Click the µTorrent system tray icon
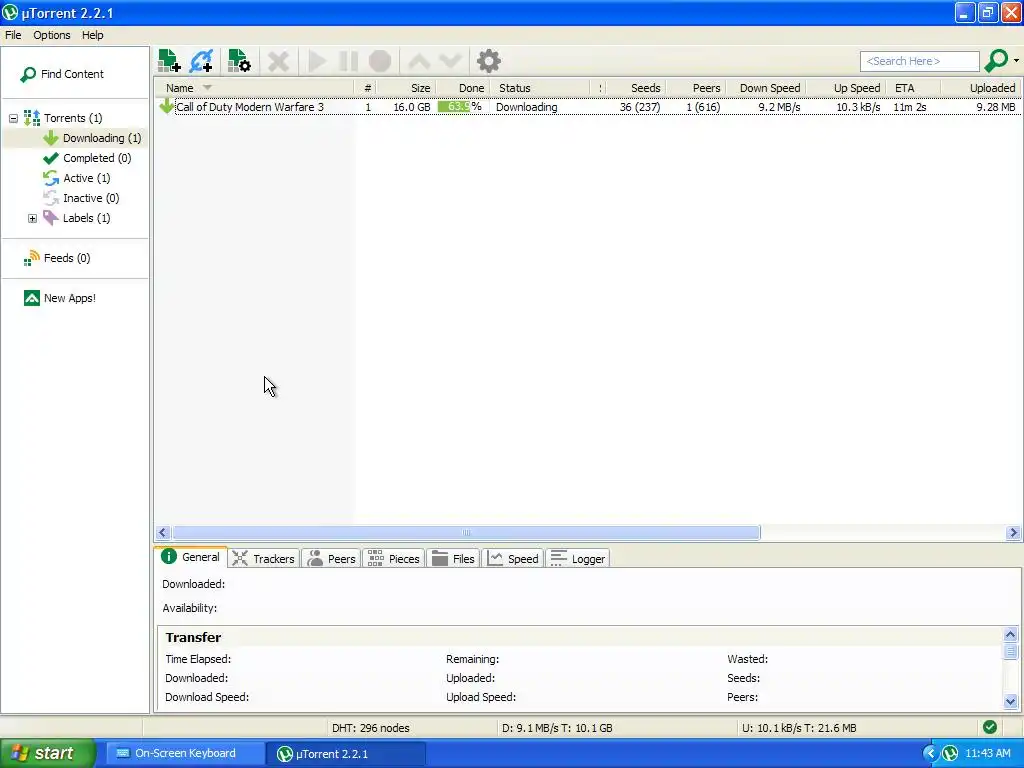This screenshot has width=1024, height=768. pos(950,754)
